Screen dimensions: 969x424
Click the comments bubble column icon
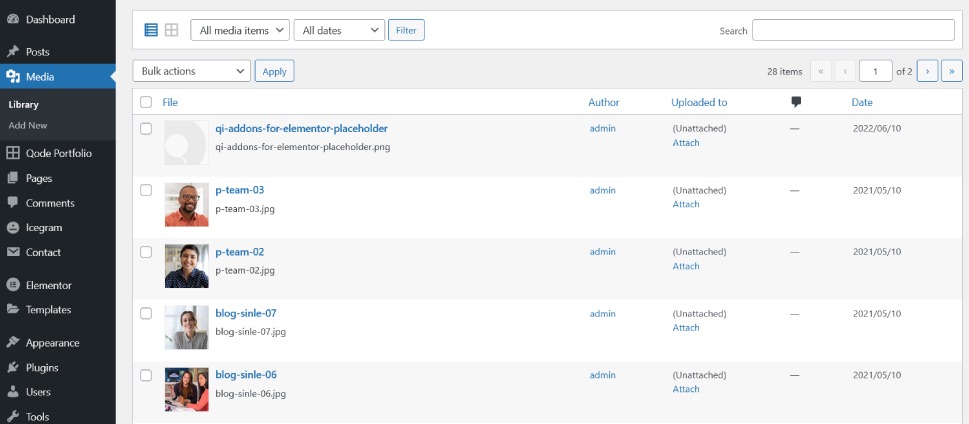(x=796, y=102)
